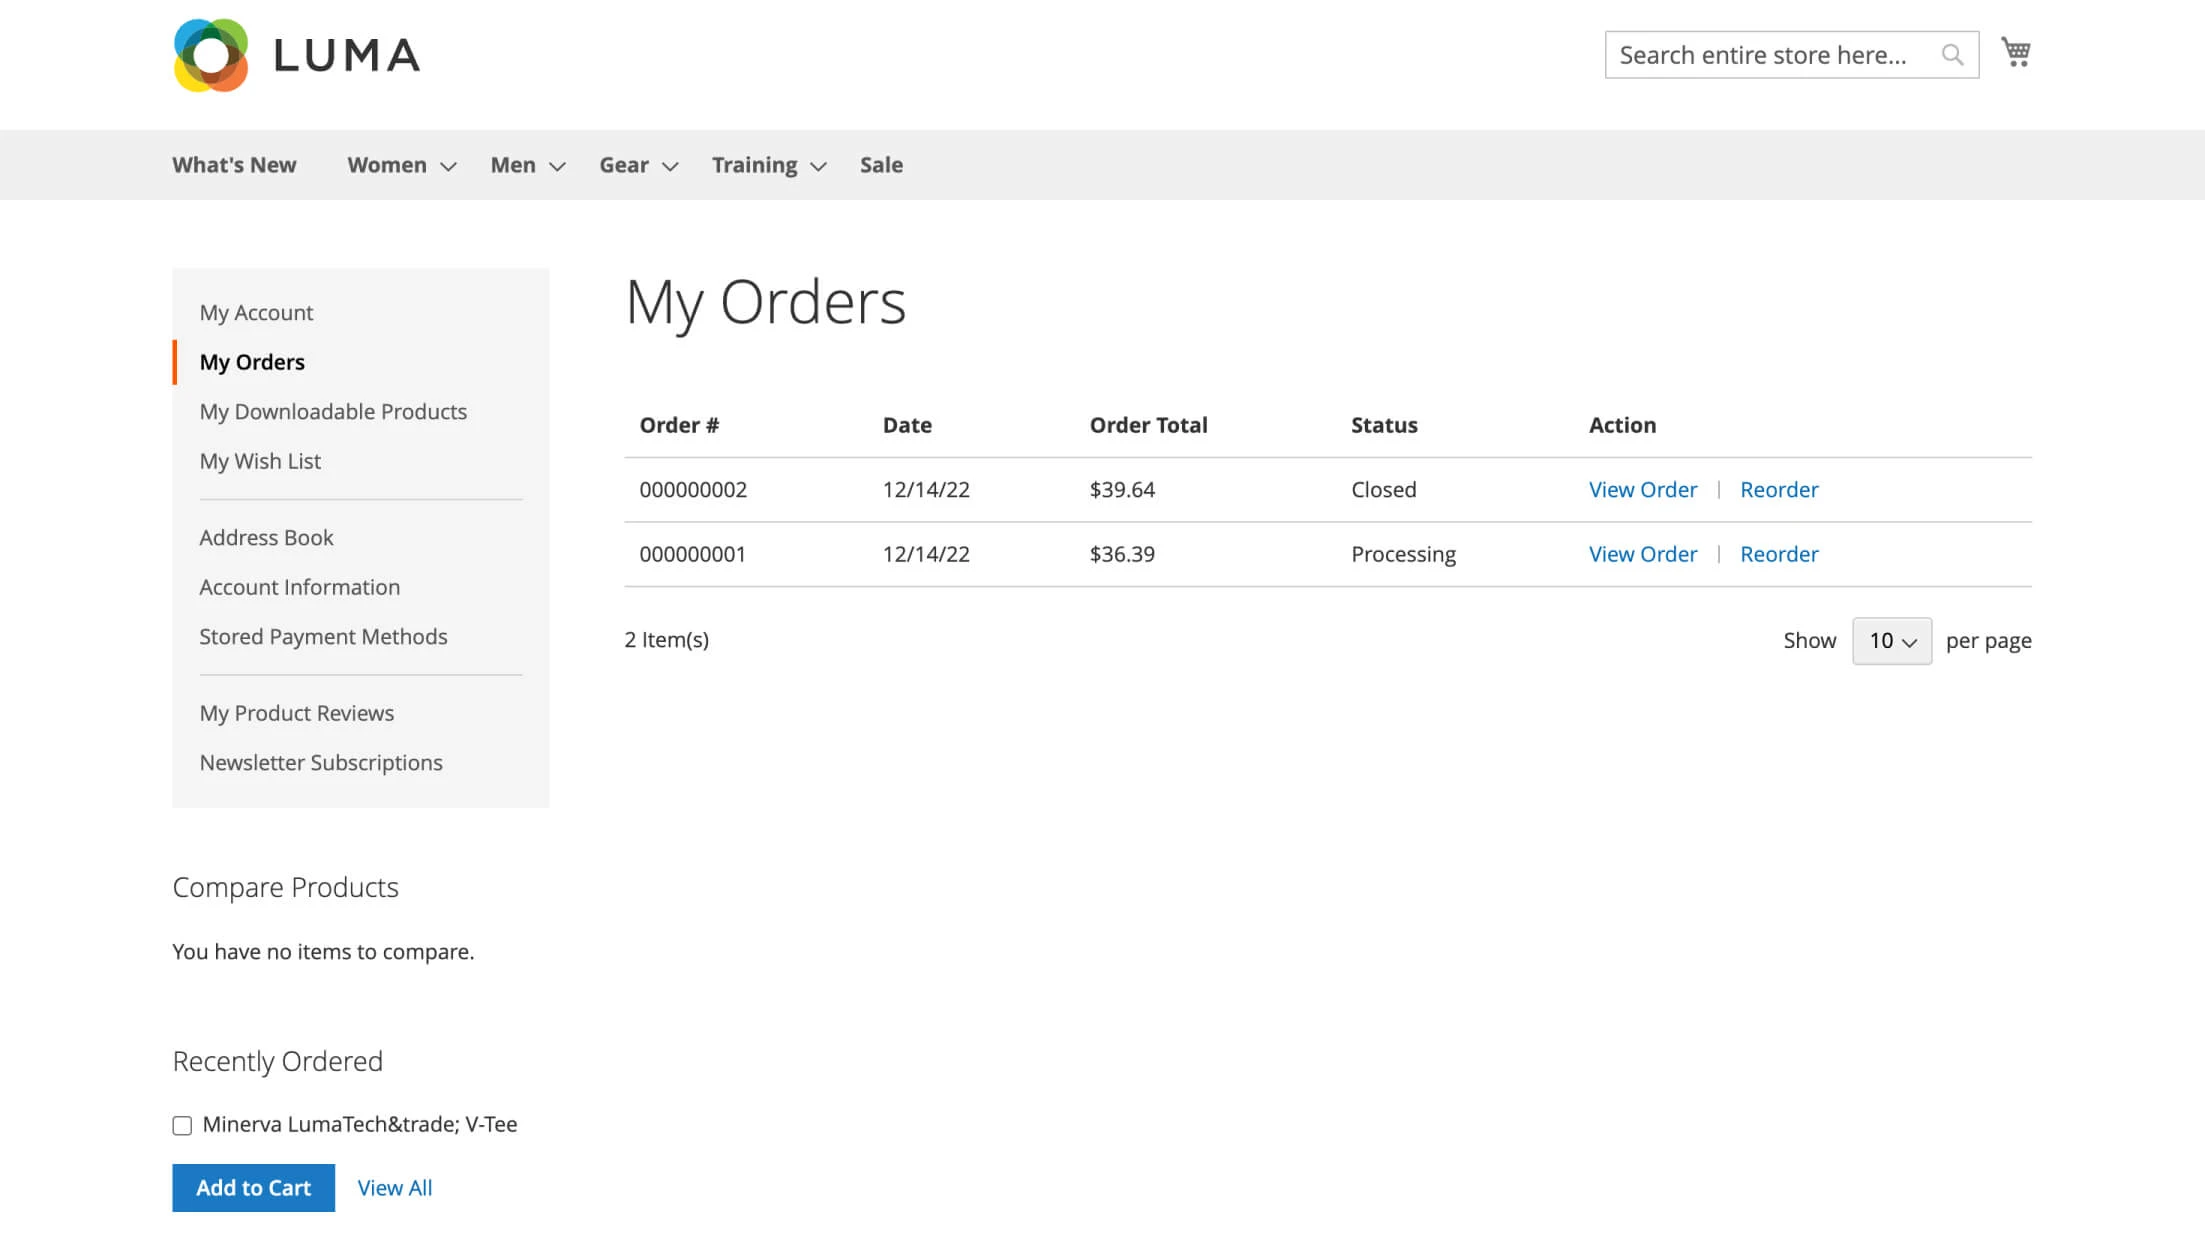
Task: Open the Sale menu item
Action: pos(880,164)
